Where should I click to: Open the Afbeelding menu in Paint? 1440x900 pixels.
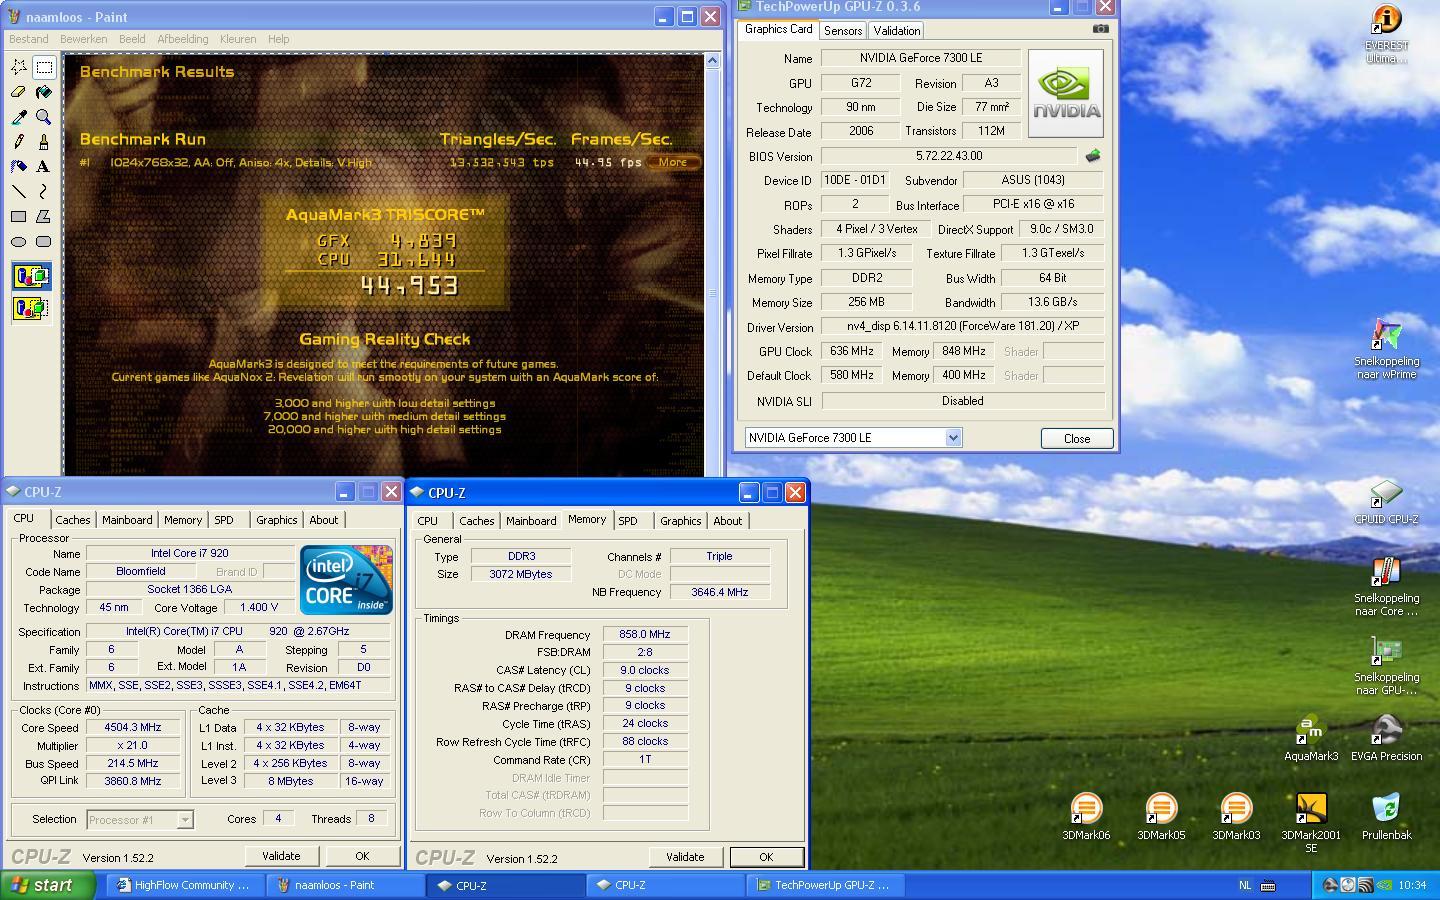coord(183,39)
